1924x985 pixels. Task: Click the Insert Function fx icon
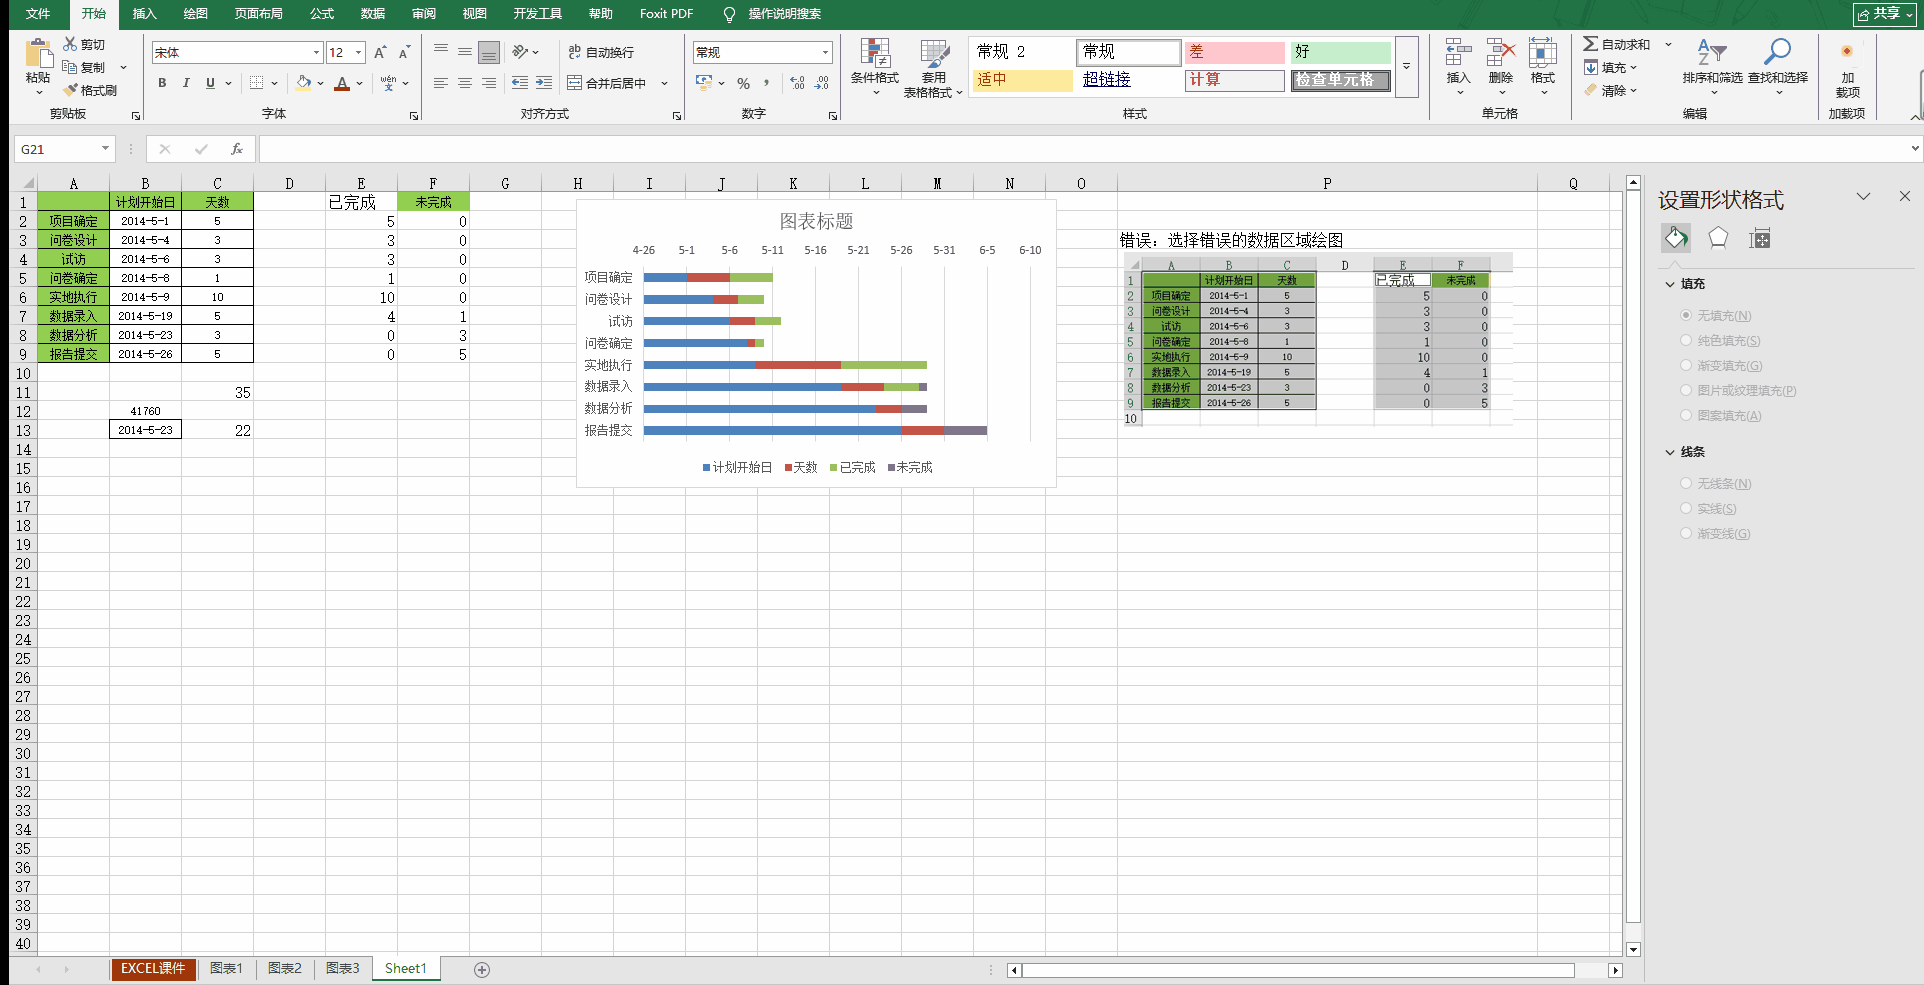pos(237,149)
